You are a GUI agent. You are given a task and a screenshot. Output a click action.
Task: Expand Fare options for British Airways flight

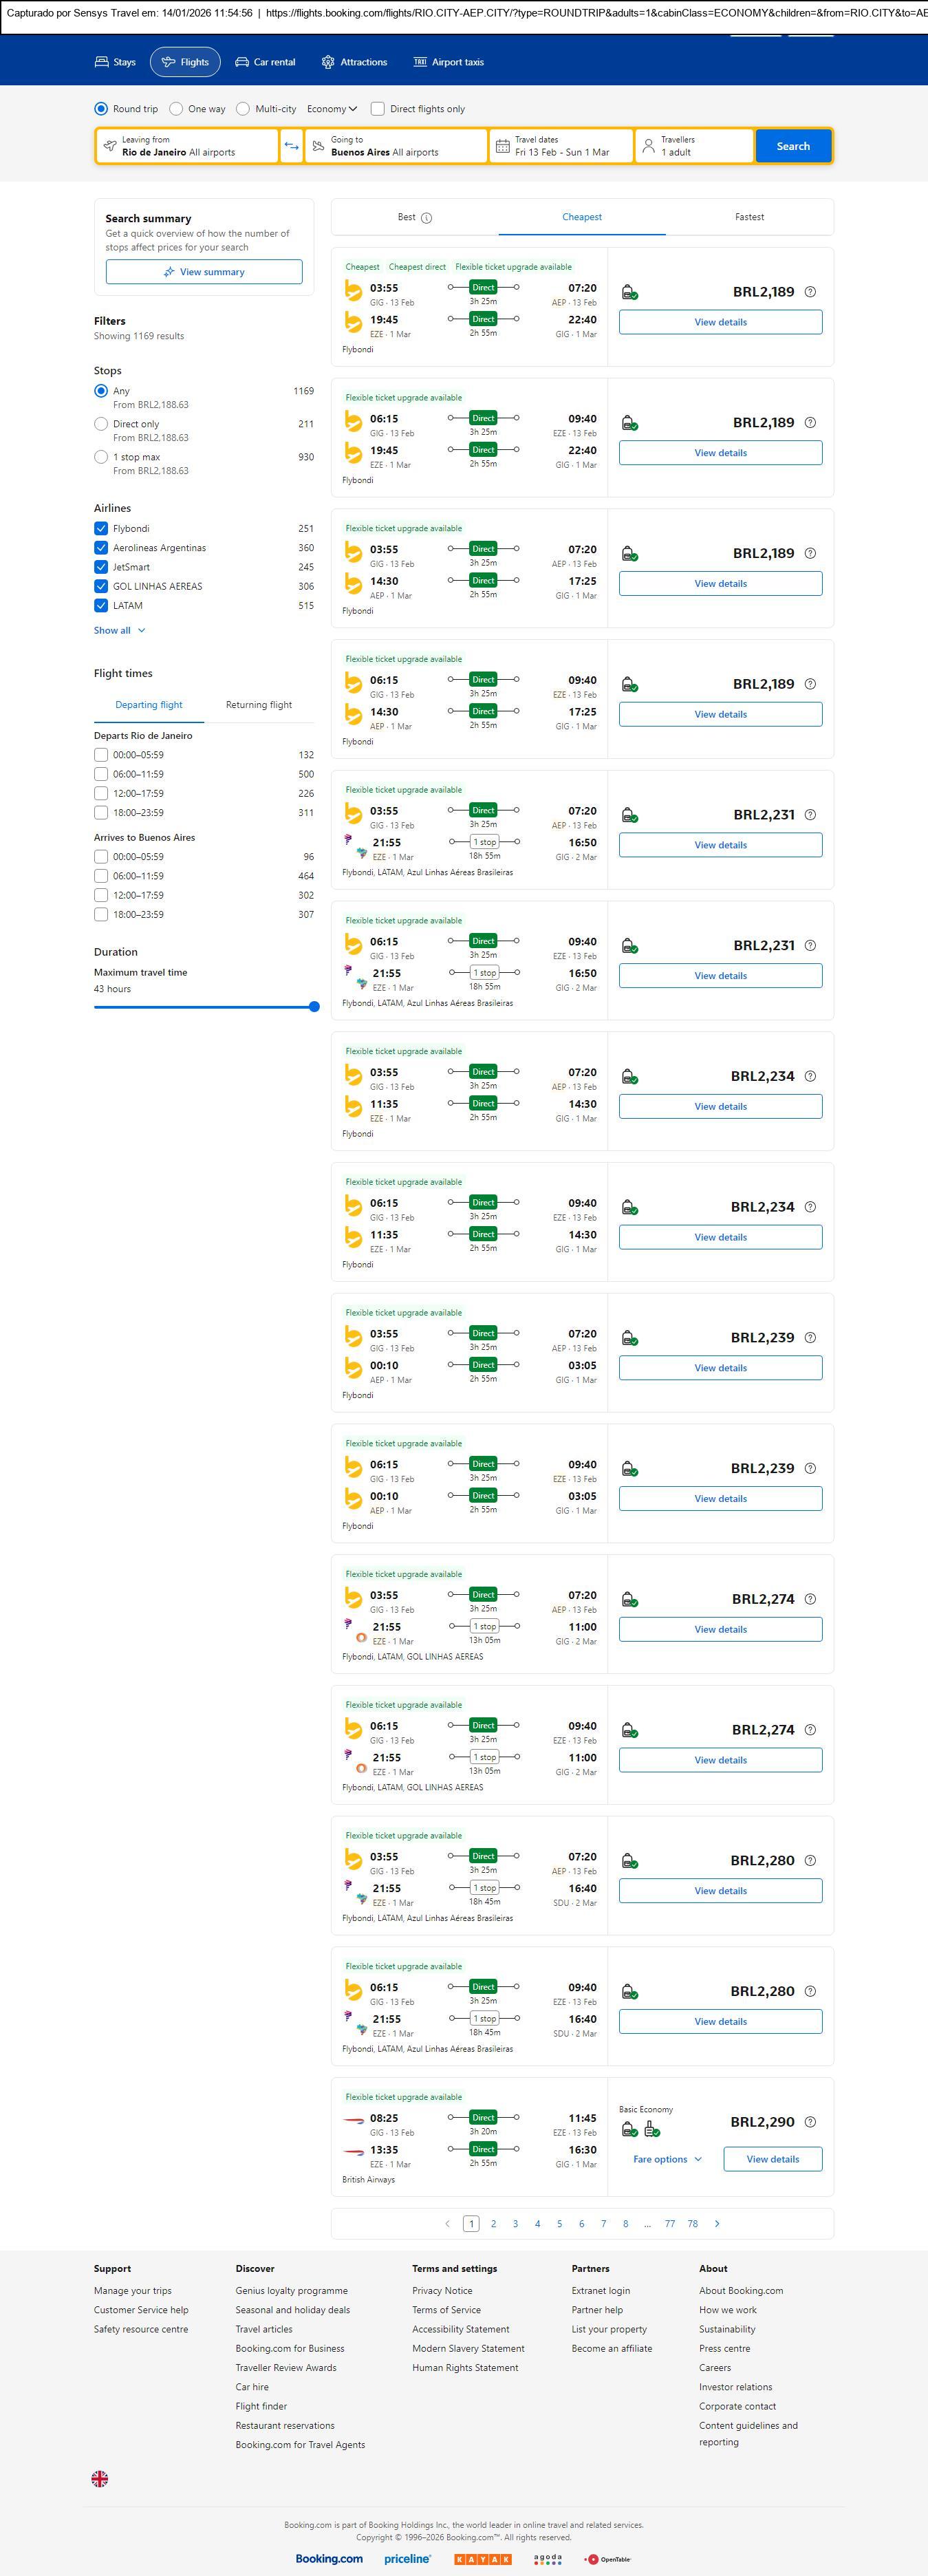point(667,2159)
